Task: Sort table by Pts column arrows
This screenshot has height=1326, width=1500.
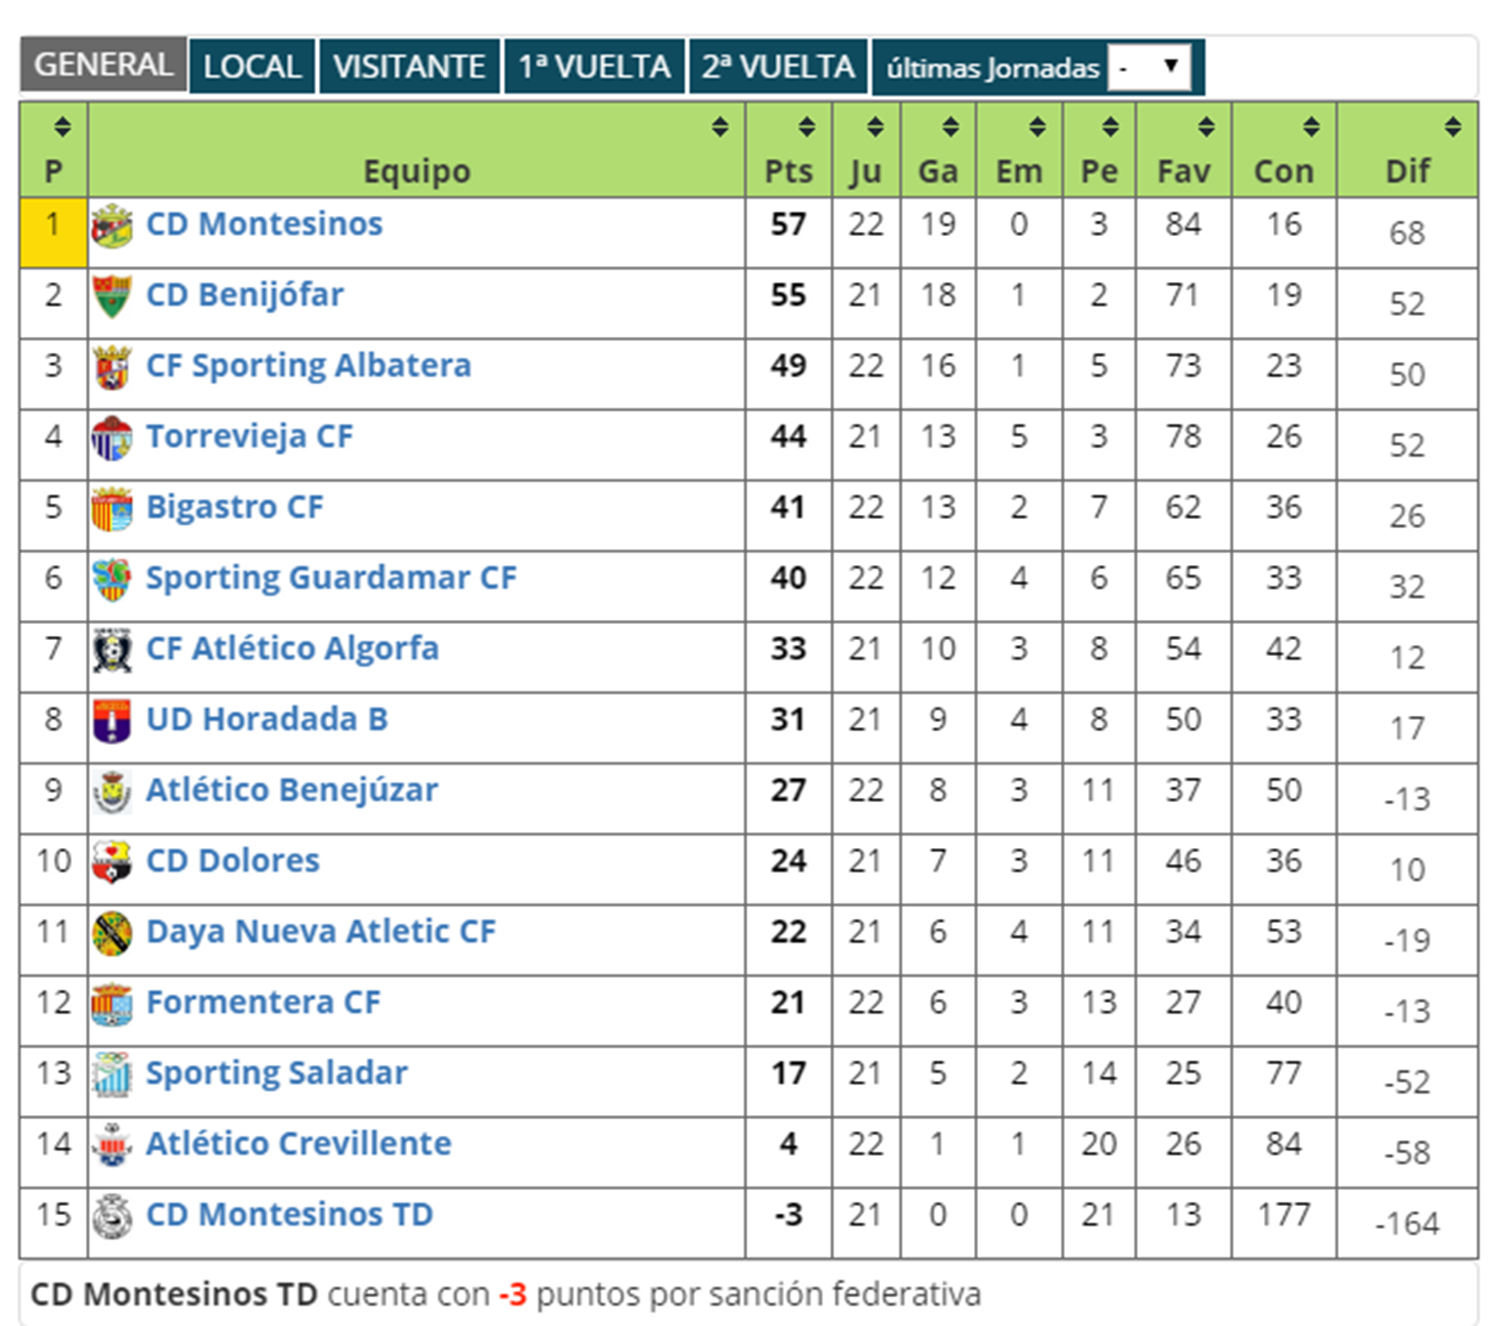Action: tap(806, 127)
